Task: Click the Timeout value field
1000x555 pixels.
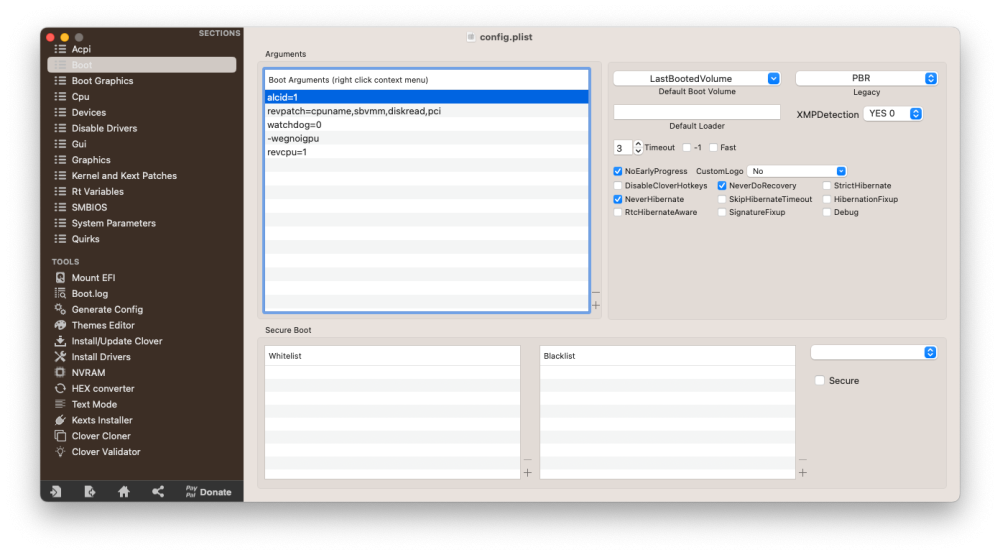Action: tap(622, 148)
